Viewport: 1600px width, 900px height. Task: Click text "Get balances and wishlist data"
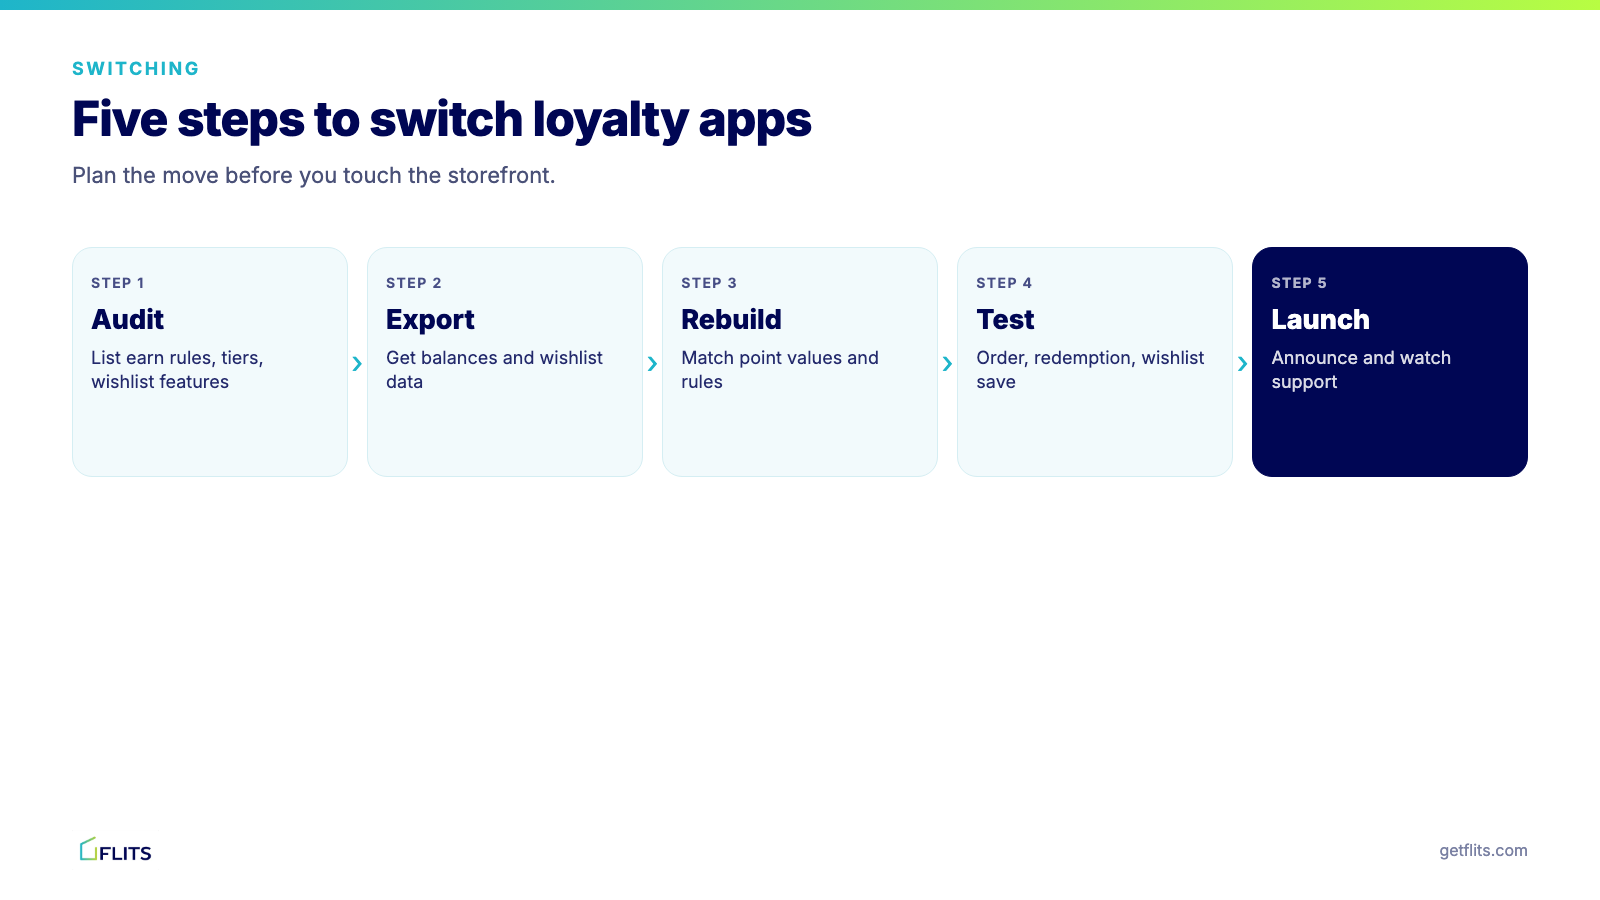[x=494, y=370]
